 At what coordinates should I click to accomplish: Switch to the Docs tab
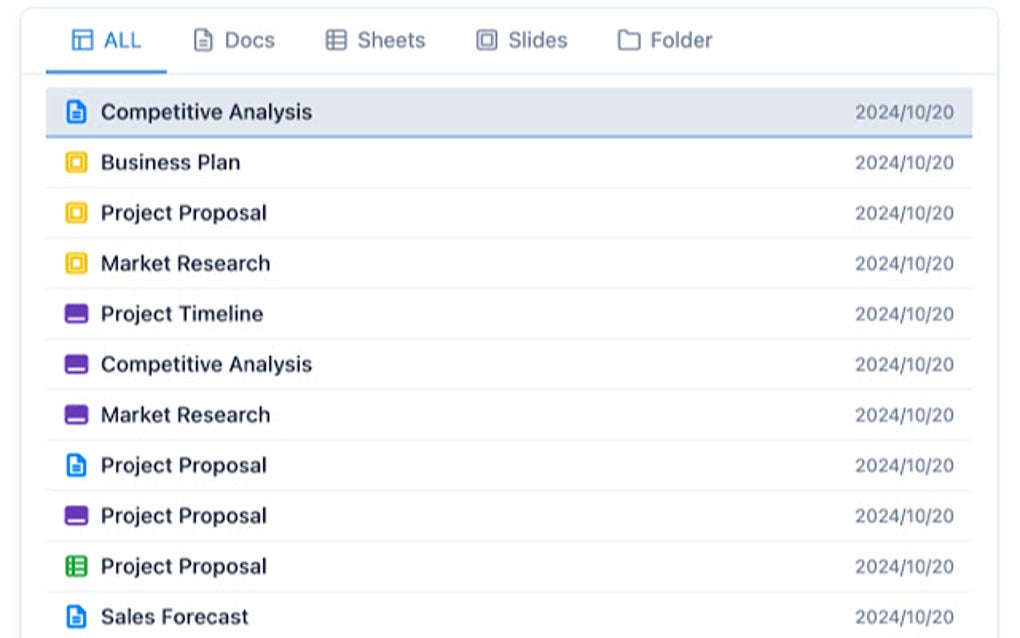click(233, 40)
